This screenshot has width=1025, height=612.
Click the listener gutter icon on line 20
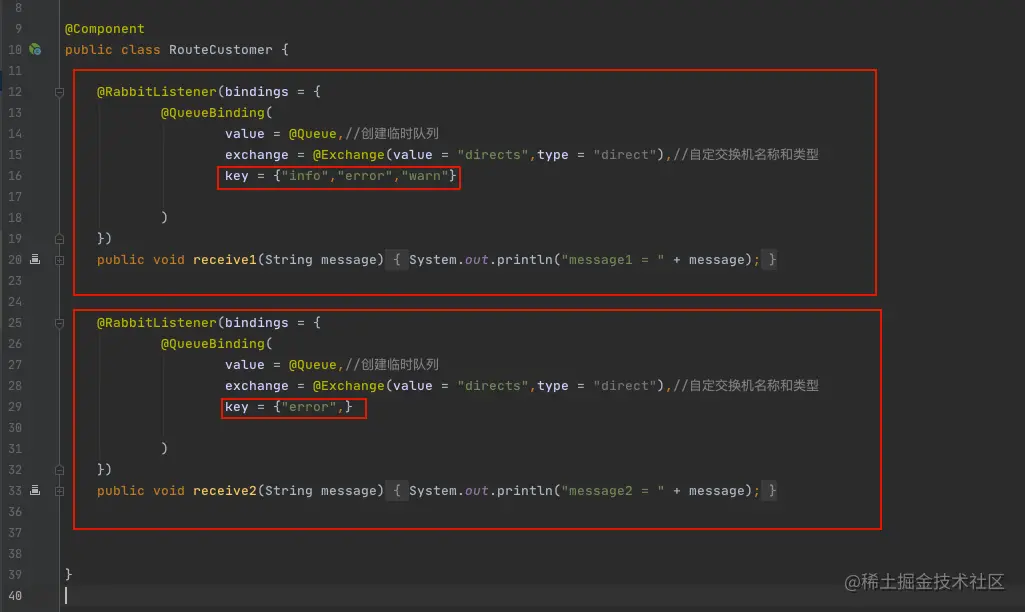35,260
